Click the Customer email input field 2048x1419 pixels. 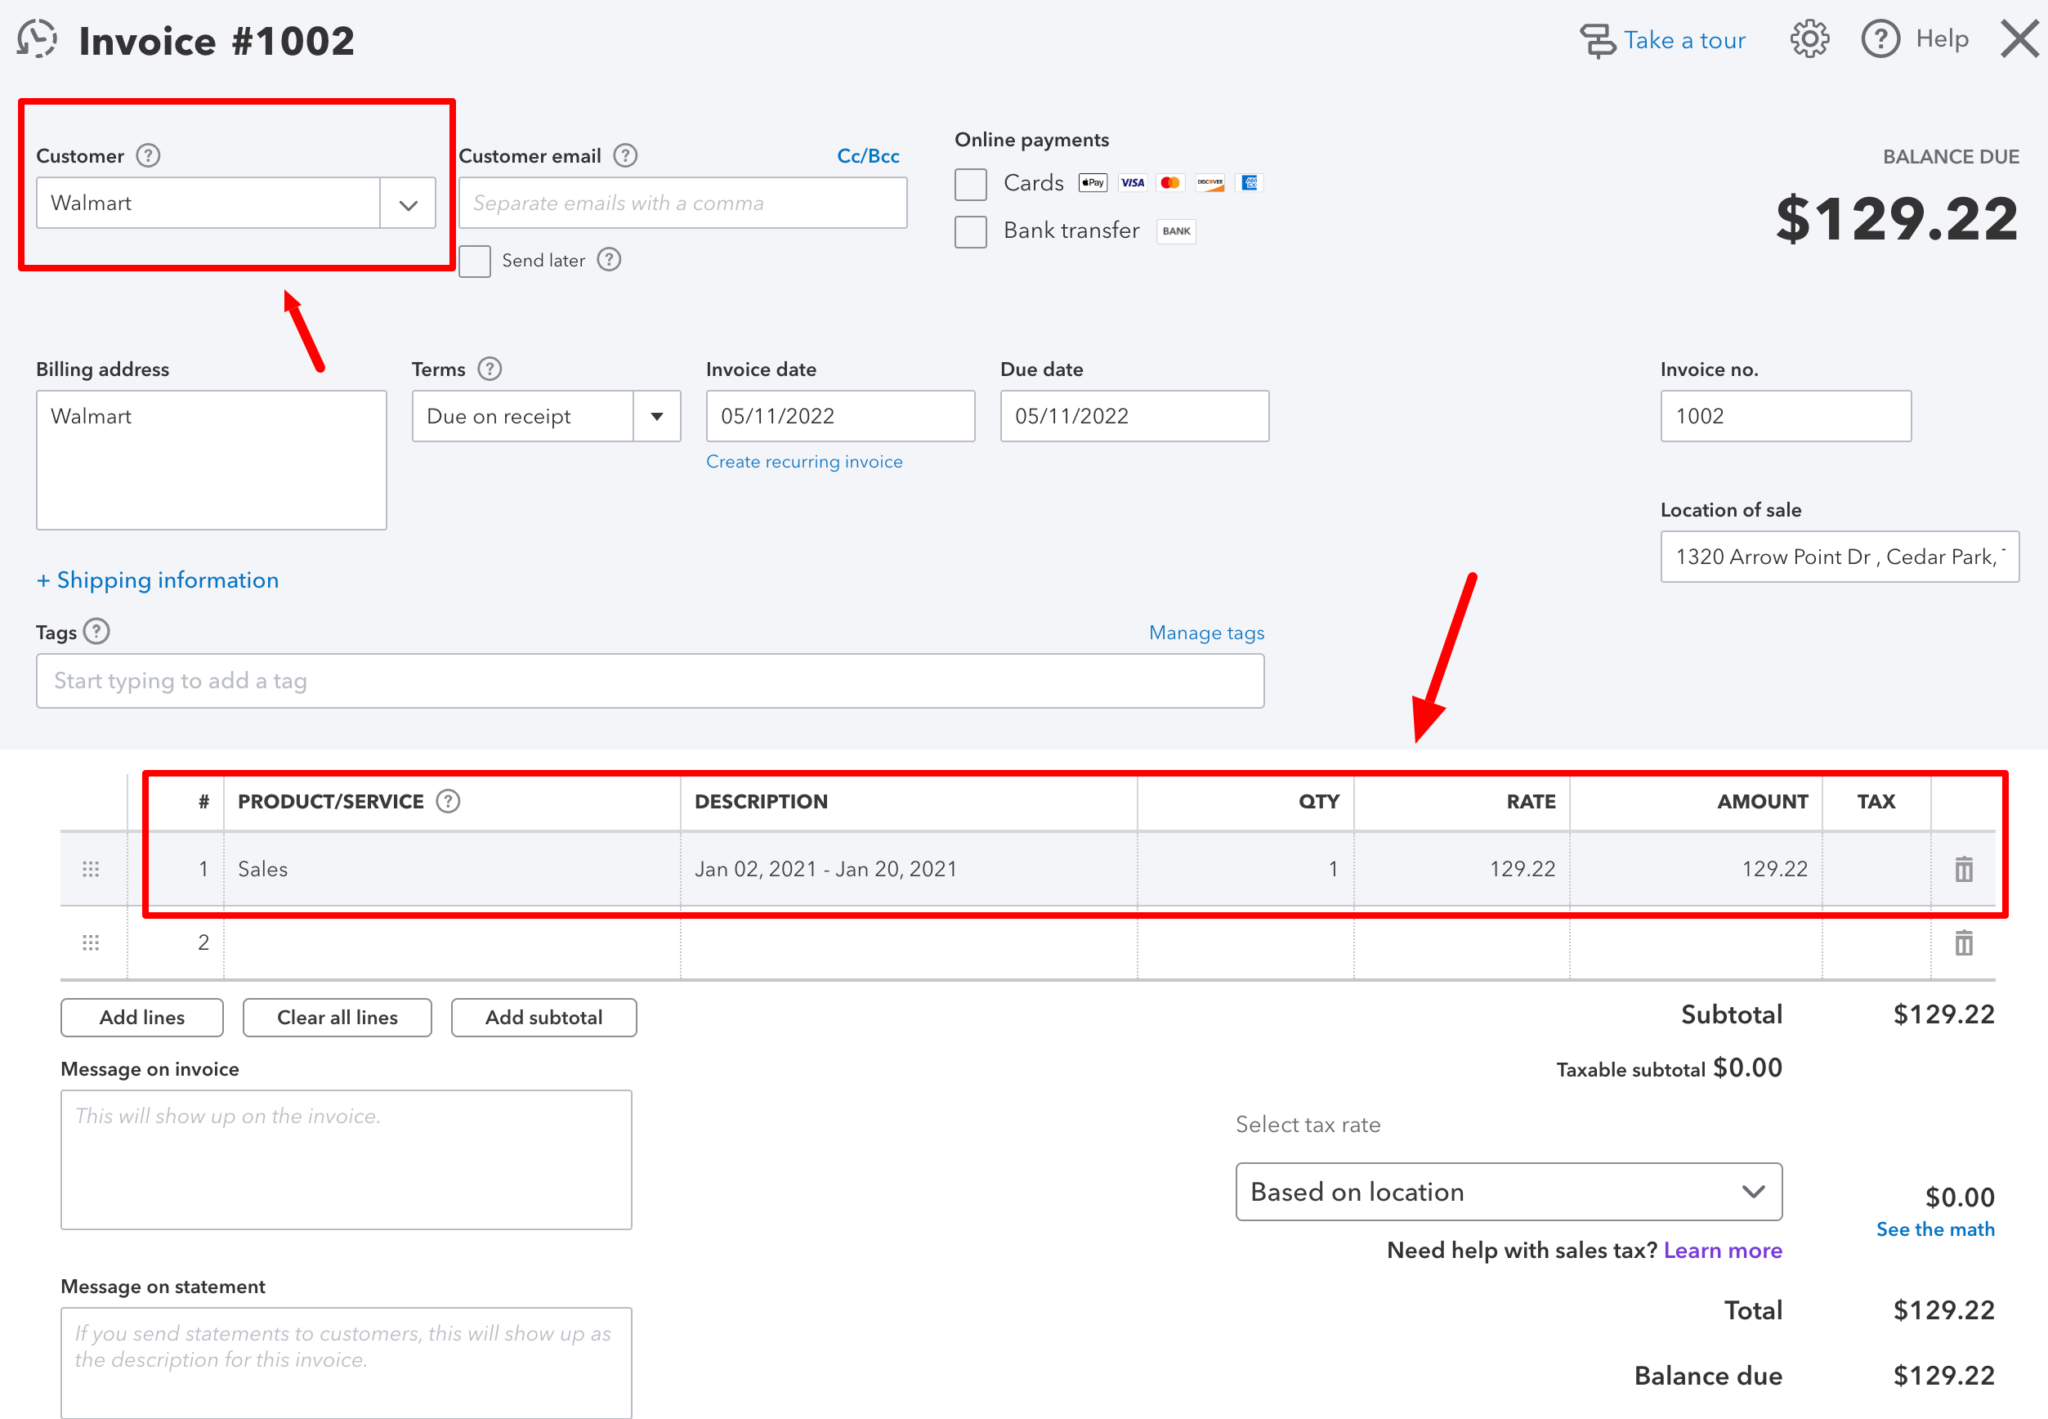(x=682, y=204)
